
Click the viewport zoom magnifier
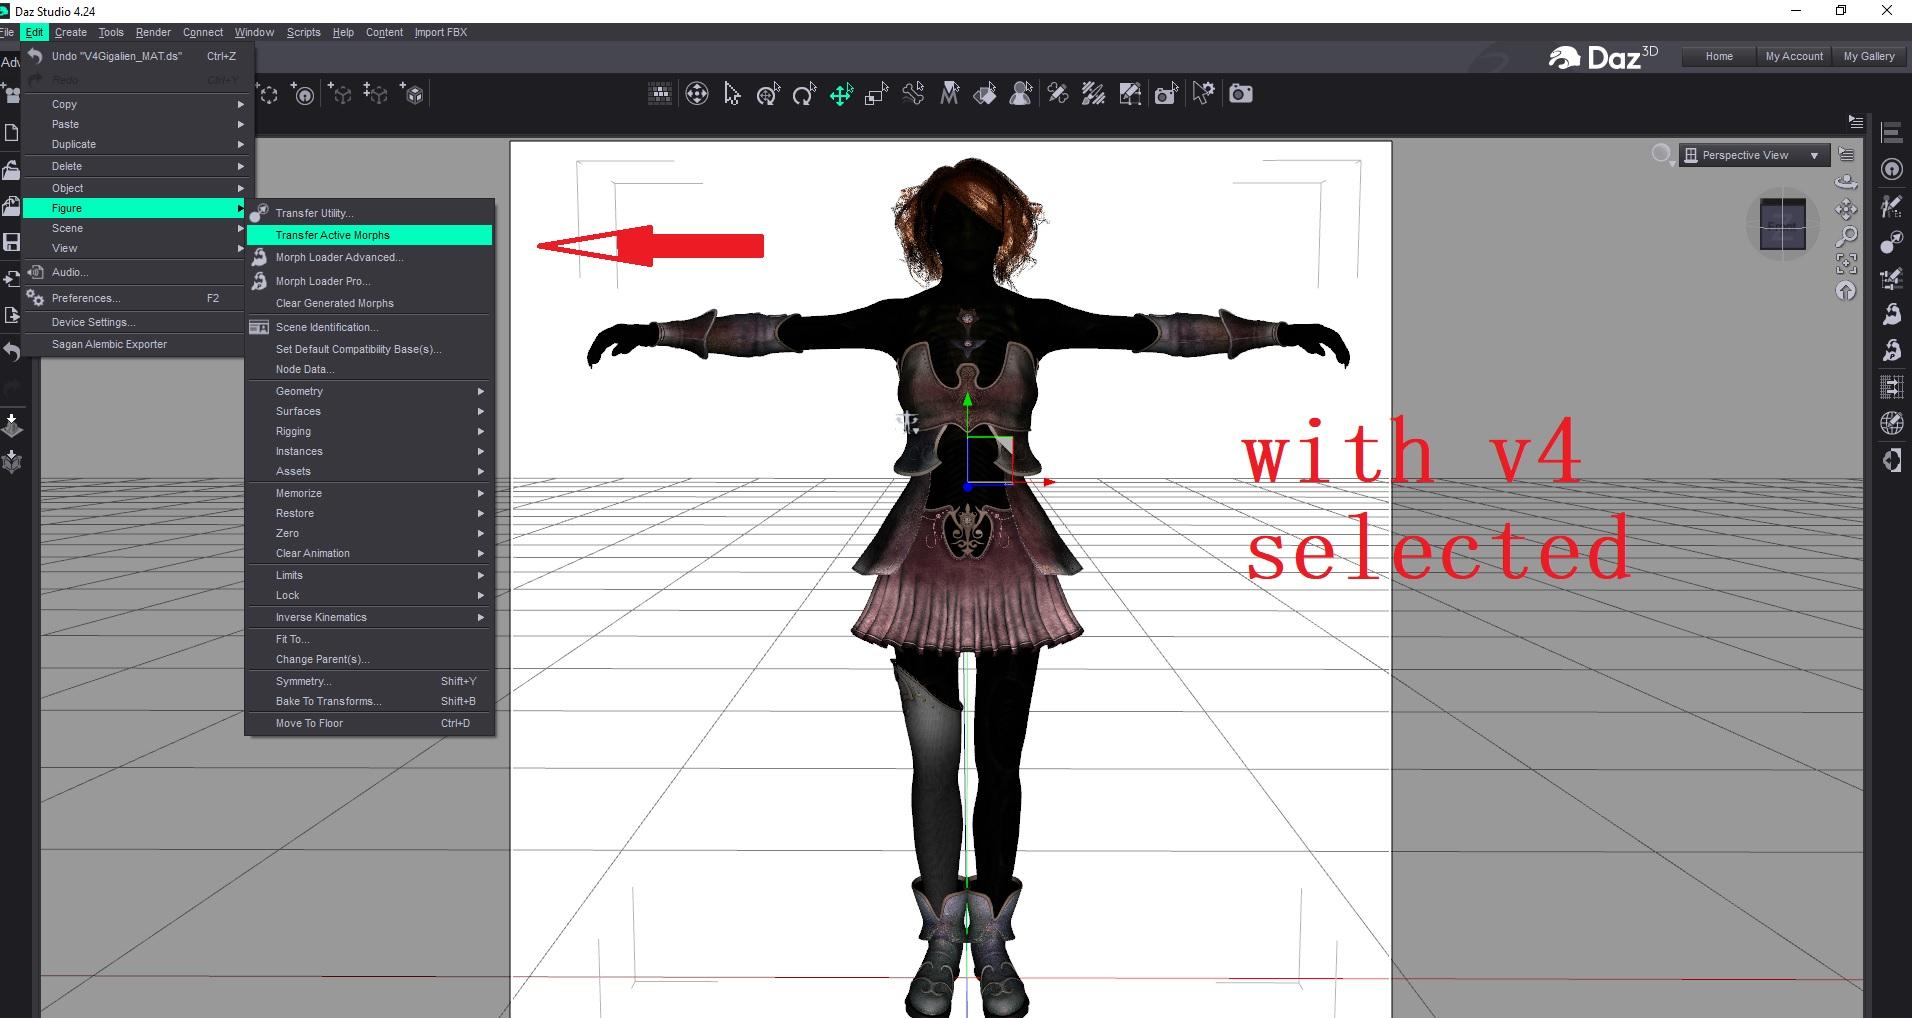pos(1846,237)
